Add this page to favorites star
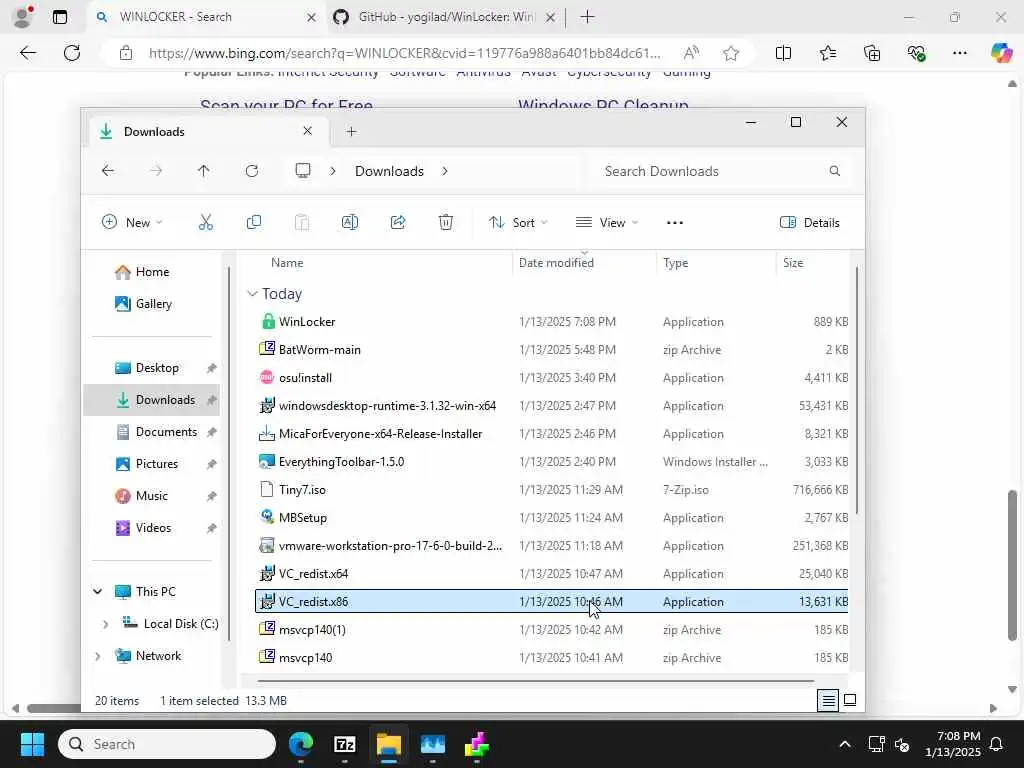This screenshot has height=768, width=1024. tap(731, 53)
